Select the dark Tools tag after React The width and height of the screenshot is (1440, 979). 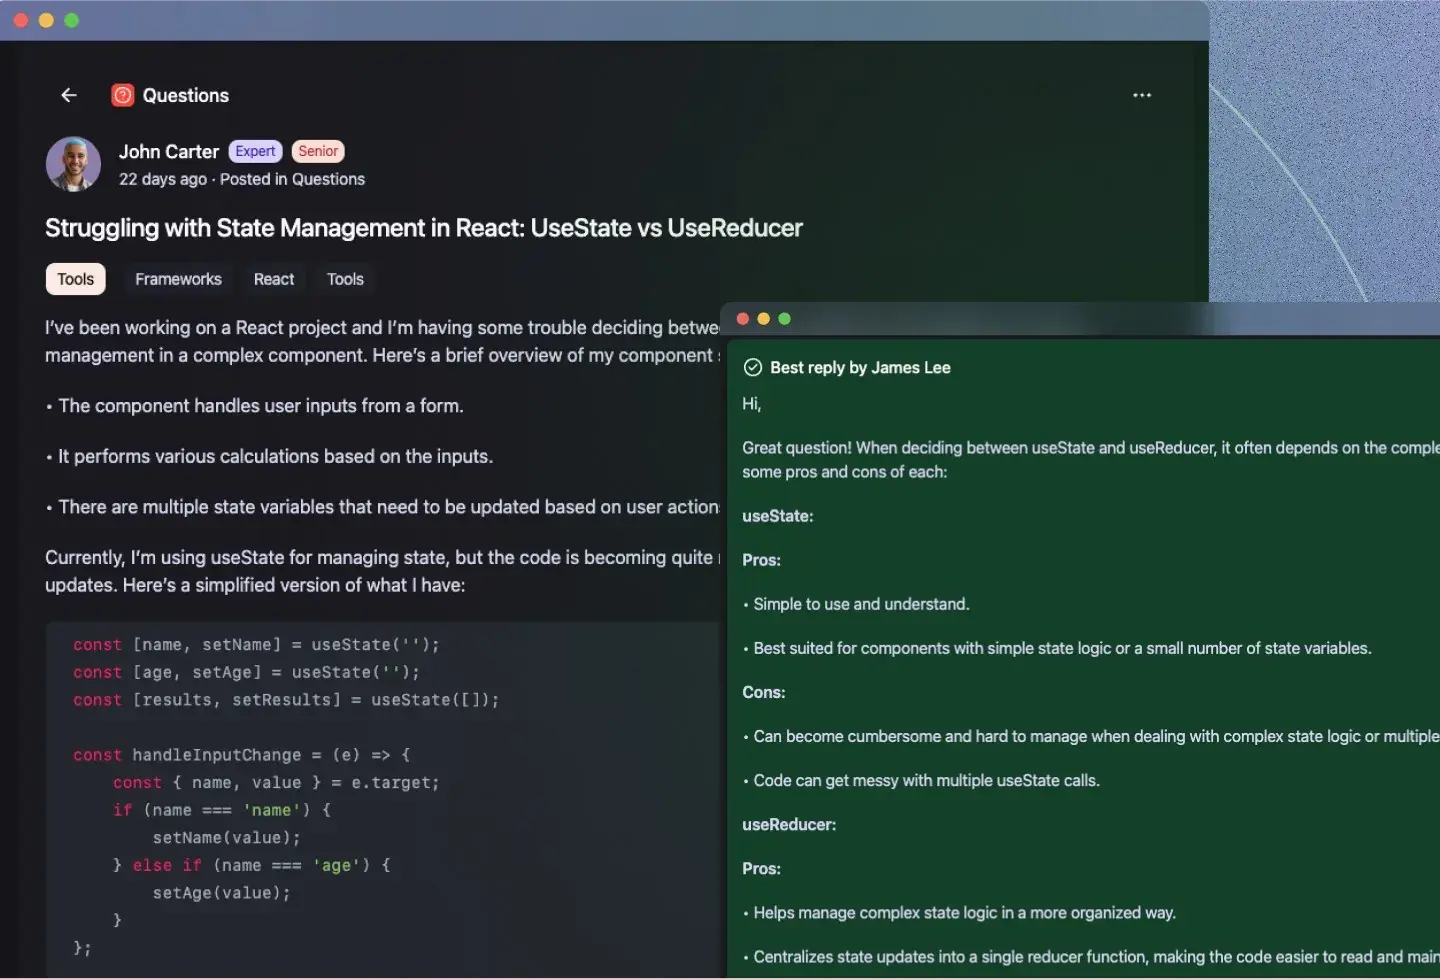point(345,279)
